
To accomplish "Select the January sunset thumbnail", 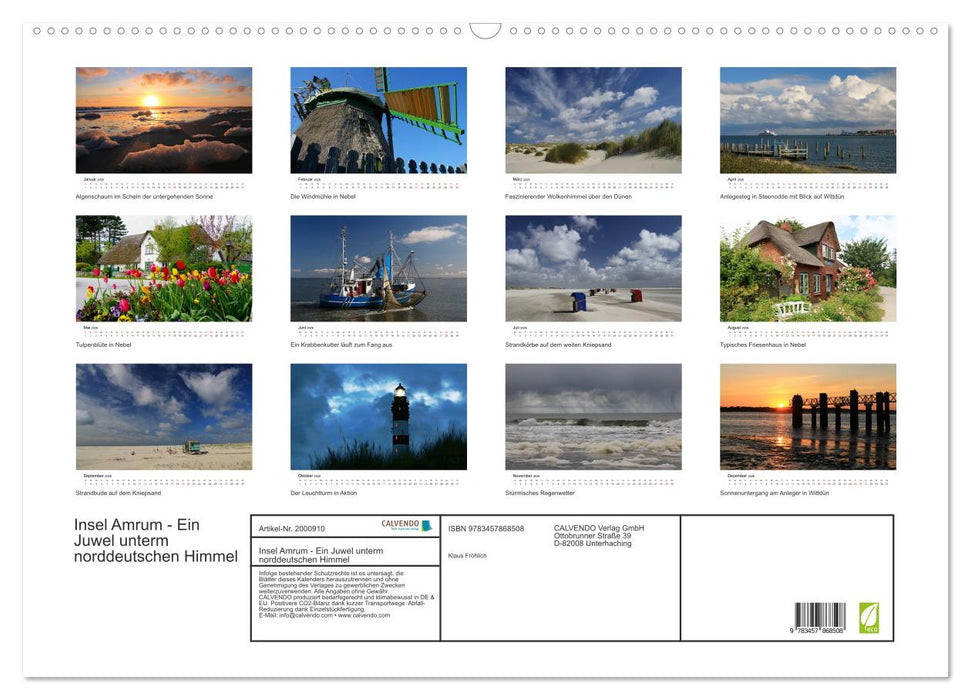I will (x=163, y=120).
